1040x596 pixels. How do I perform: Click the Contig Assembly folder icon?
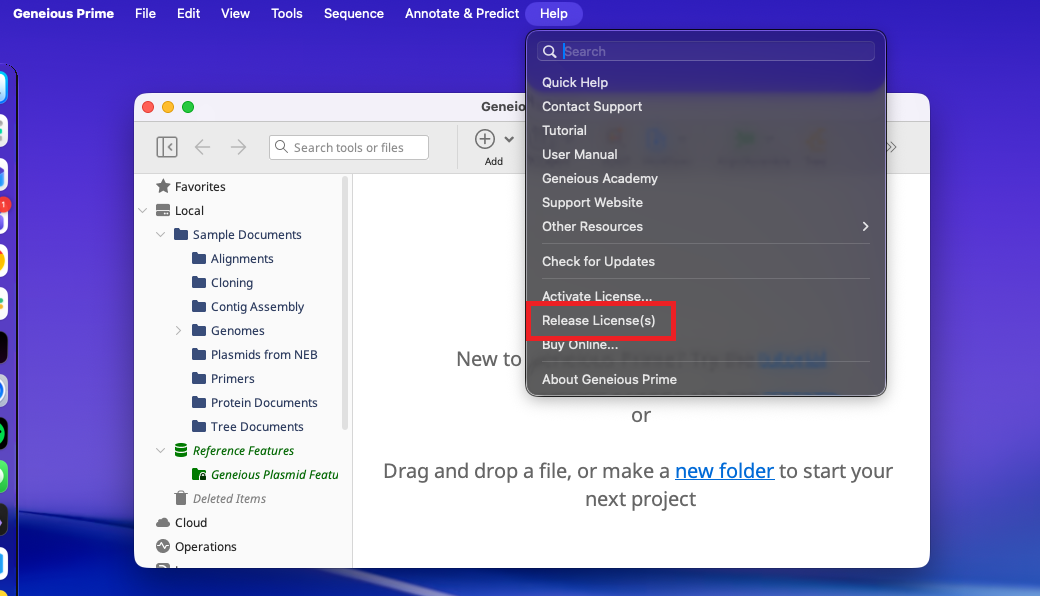(199, 306)
